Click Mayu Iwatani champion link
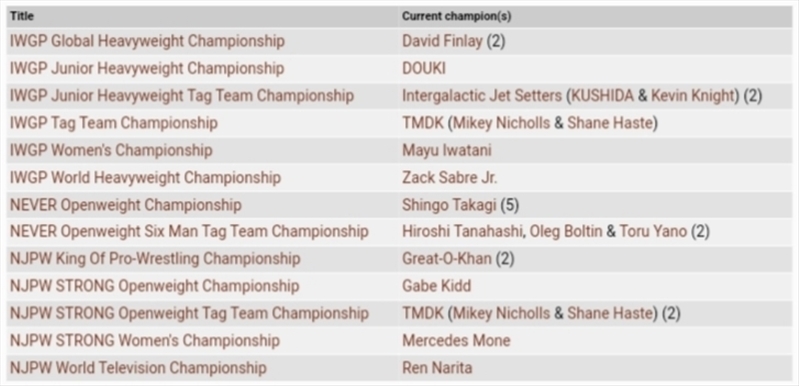799x386 pixels. 447,150
